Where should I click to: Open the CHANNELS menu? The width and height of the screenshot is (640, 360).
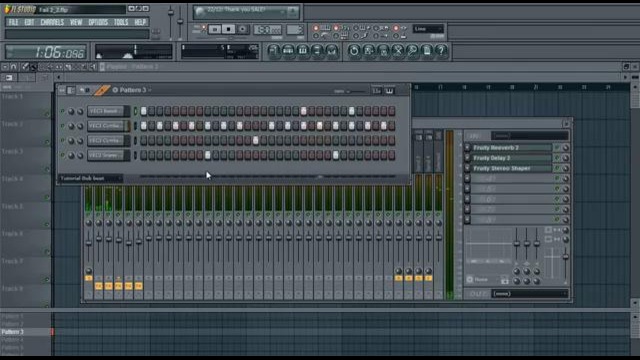52,22
